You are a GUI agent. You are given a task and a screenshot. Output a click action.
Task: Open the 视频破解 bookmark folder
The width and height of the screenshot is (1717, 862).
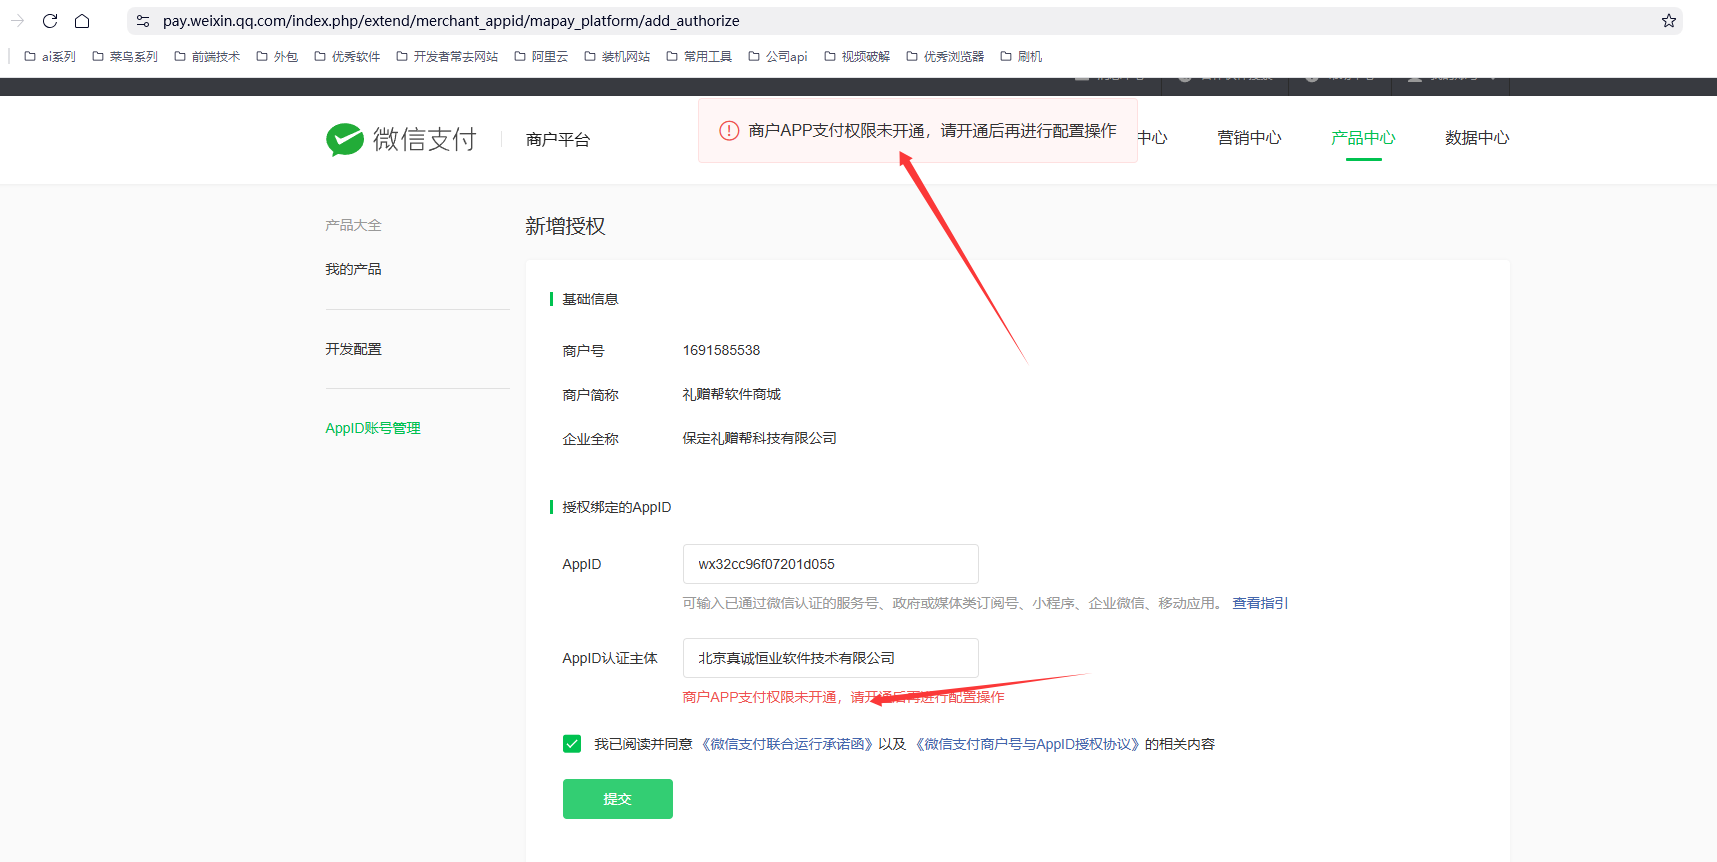[x=857, y=57]
